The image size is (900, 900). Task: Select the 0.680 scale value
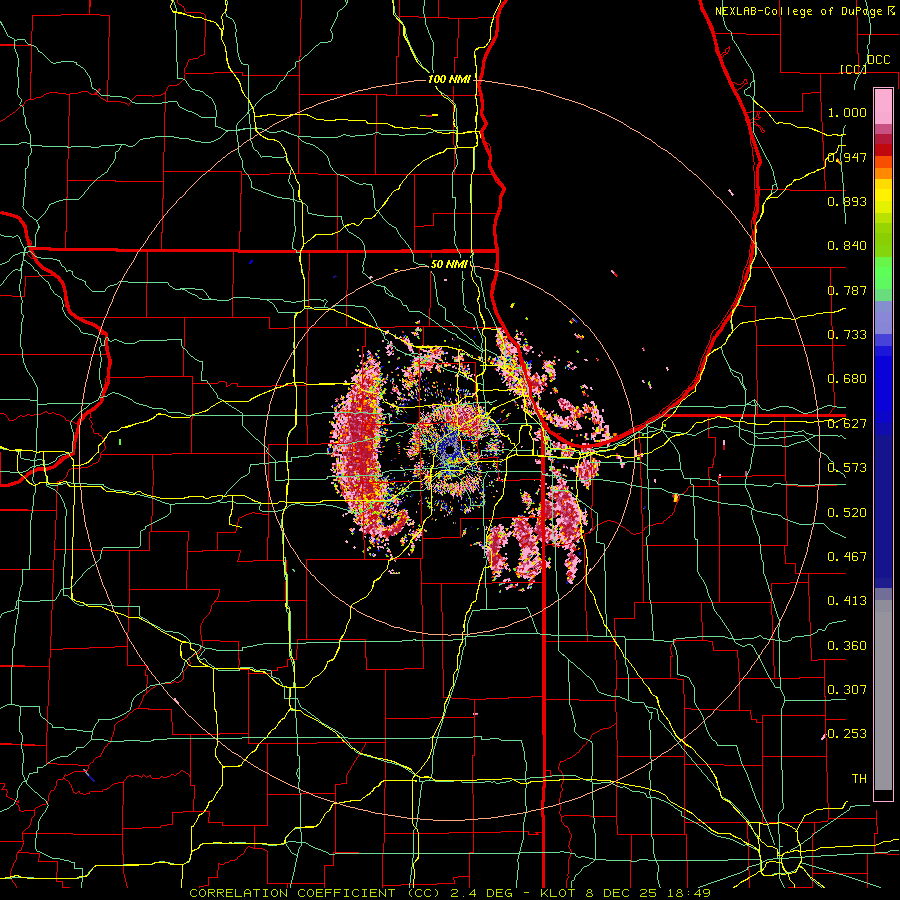pos(847,379)
